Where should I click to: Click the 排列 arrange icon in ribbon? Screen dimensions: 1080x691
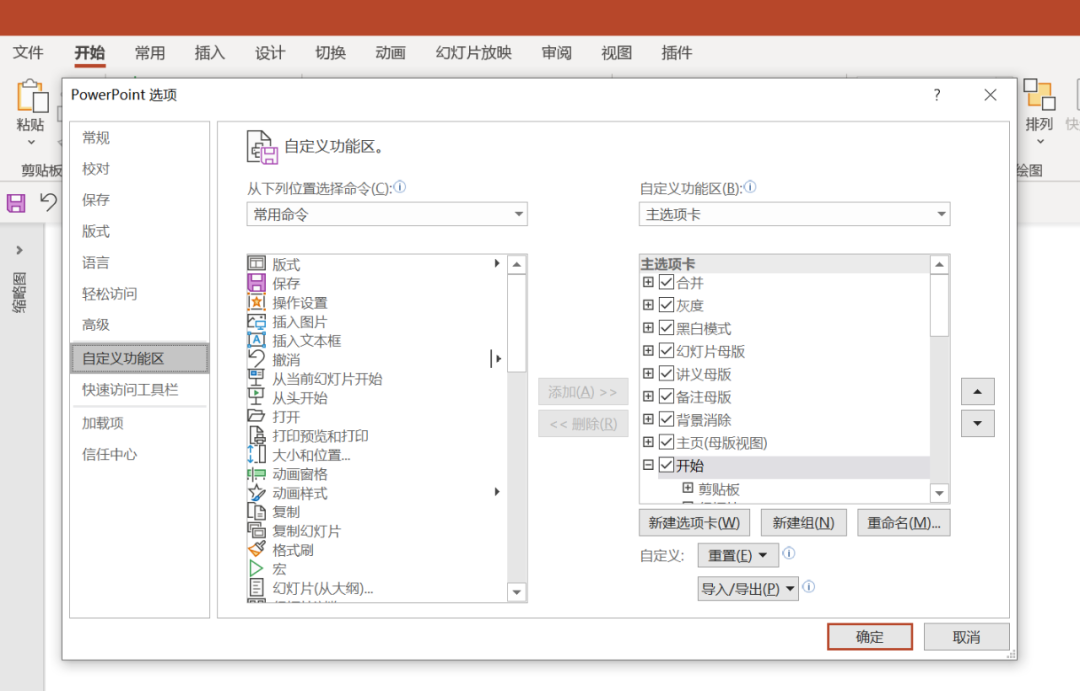click(x=1039, y=95)
